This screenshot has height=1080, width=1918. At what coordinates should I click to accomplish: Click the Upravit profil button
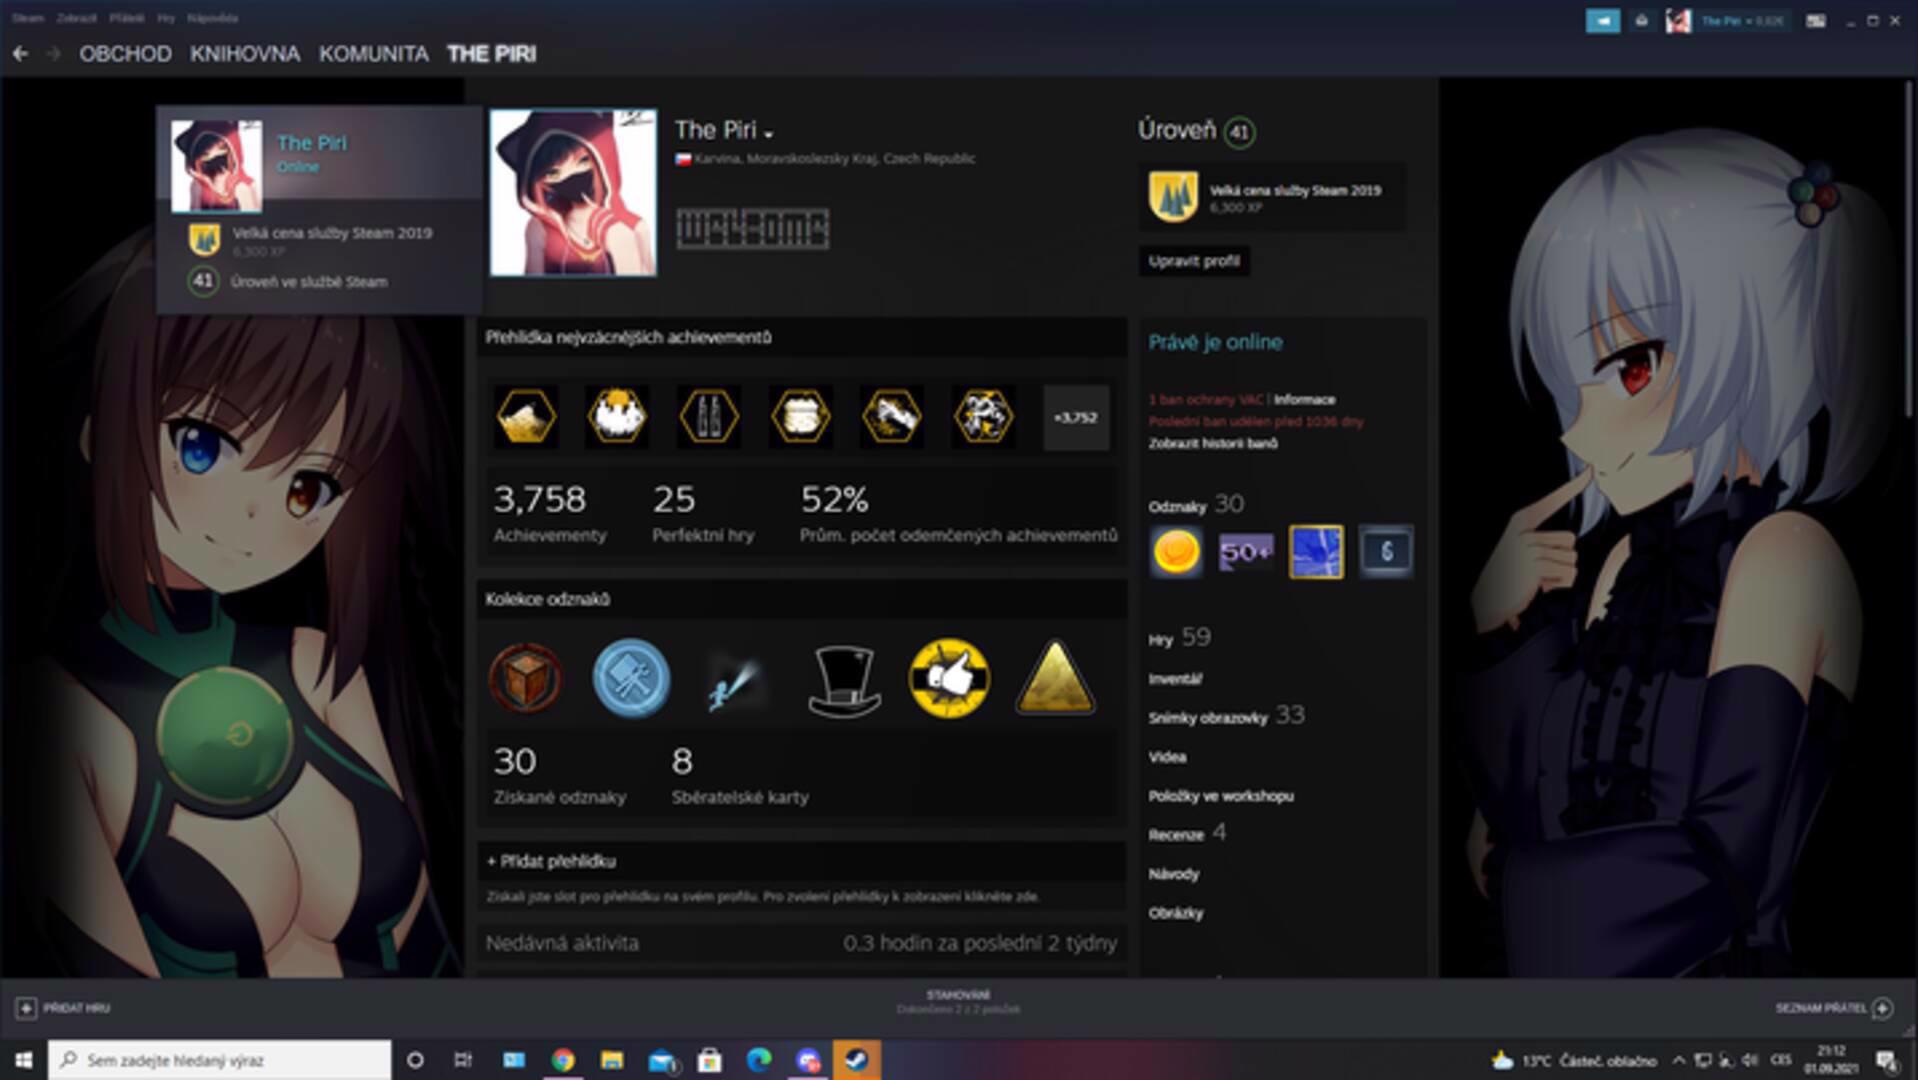click(1194, 261)
